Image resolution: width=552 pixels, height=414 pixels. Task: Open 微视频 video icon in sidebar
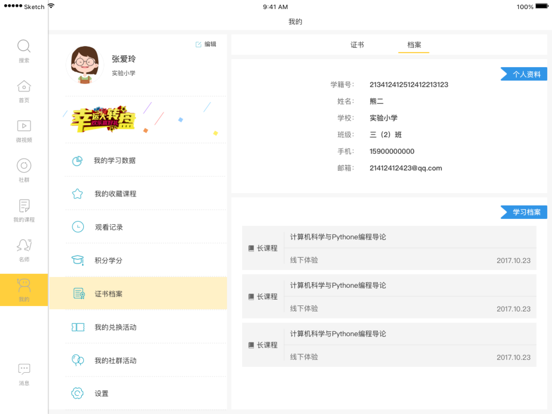24,126
